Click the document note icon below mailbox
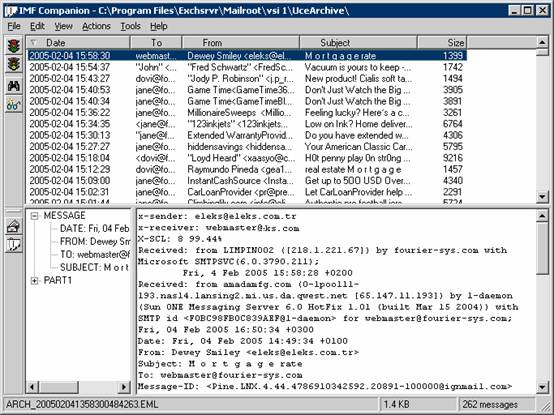 [14, 245]
